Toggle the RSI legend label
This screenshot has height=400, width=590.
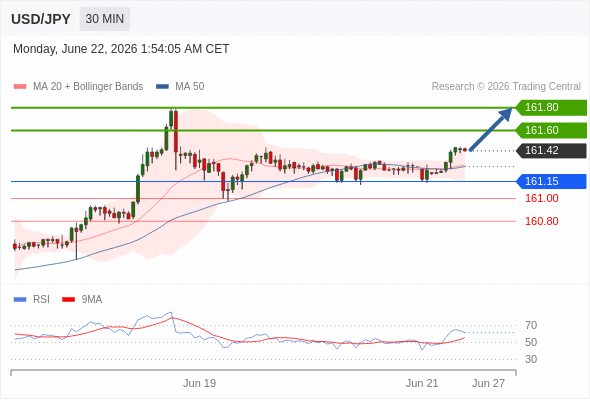point(41,300)
